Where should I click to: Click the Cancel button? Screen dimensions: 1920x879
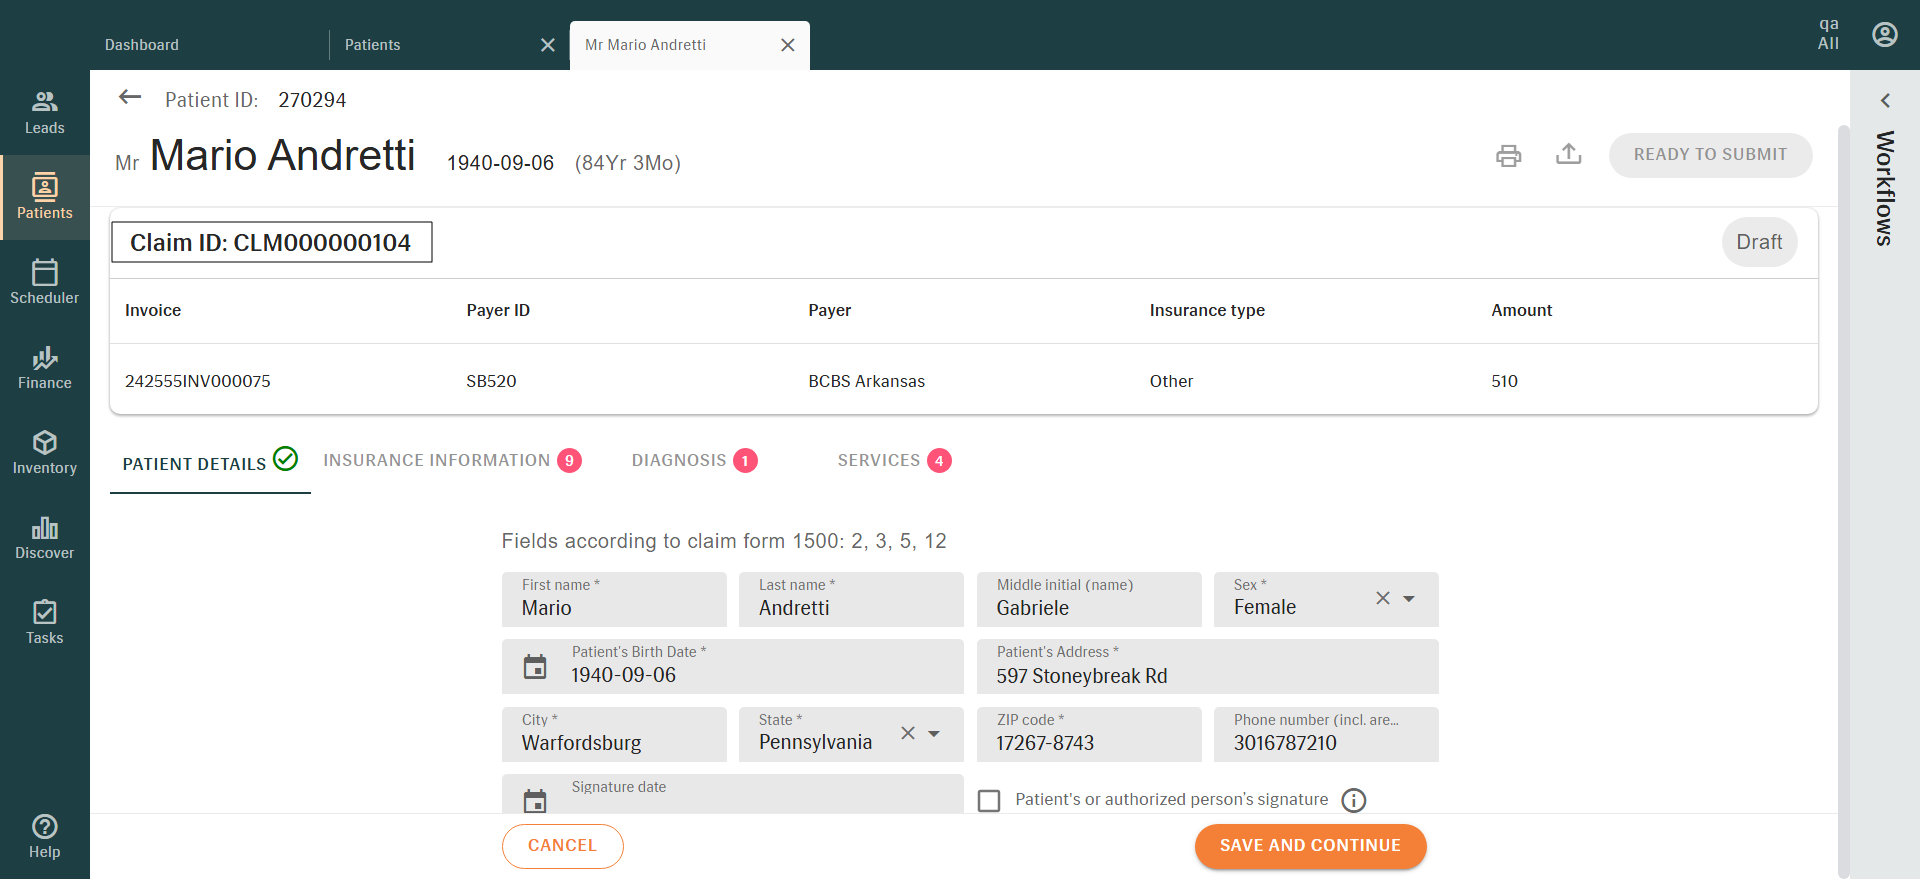tap(562, 846)
